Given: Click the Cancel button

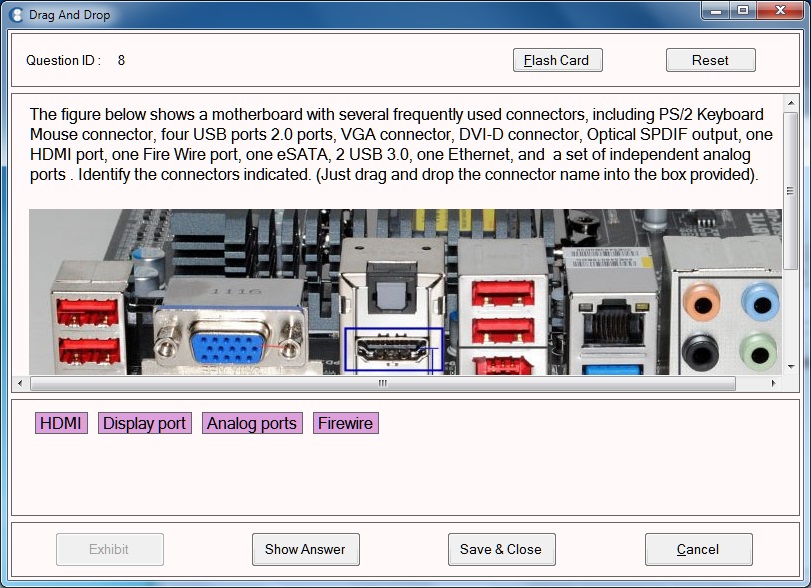Looking at the screenshot, I should click(698, 549).
